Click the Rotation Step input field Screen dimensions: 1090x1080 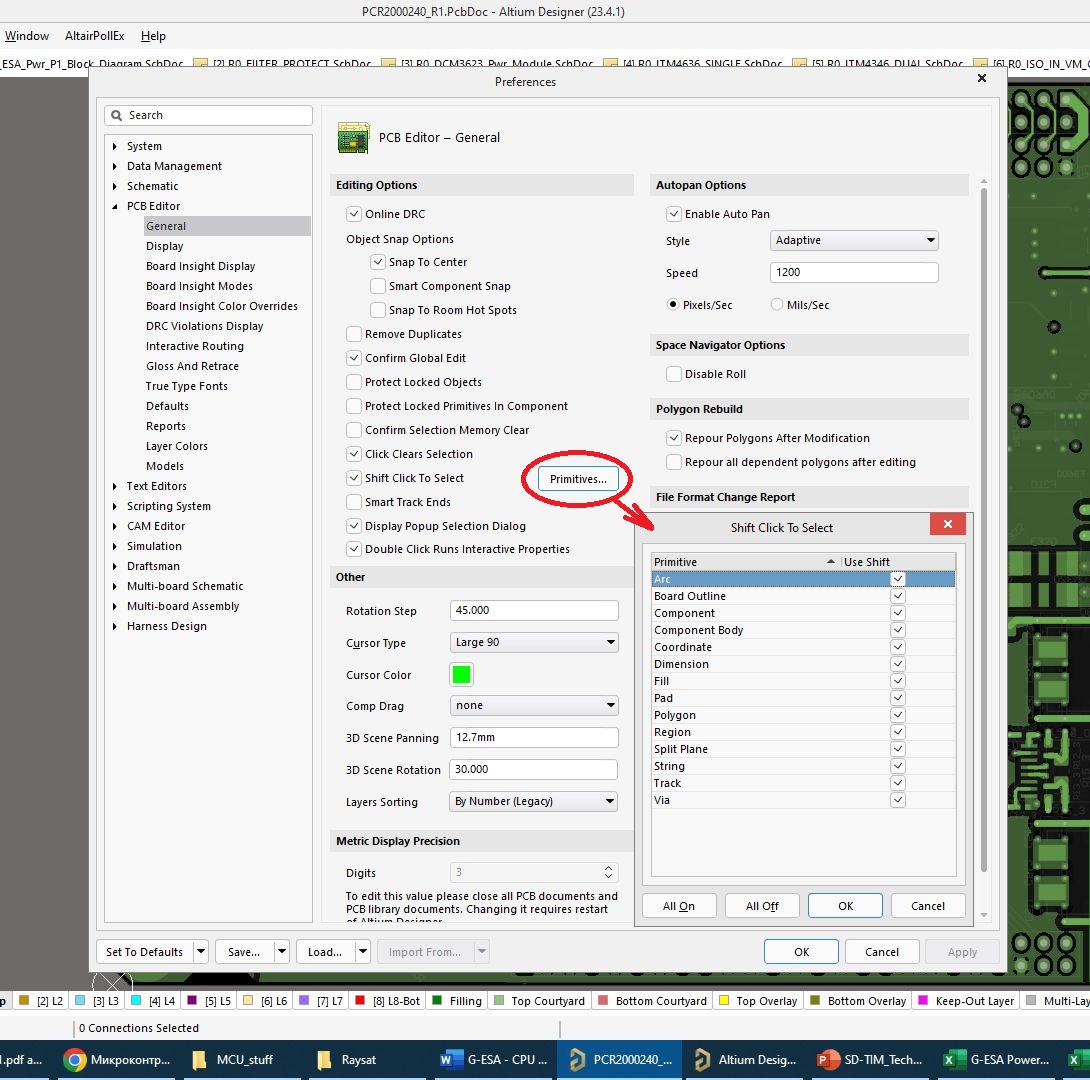point(534,610)
